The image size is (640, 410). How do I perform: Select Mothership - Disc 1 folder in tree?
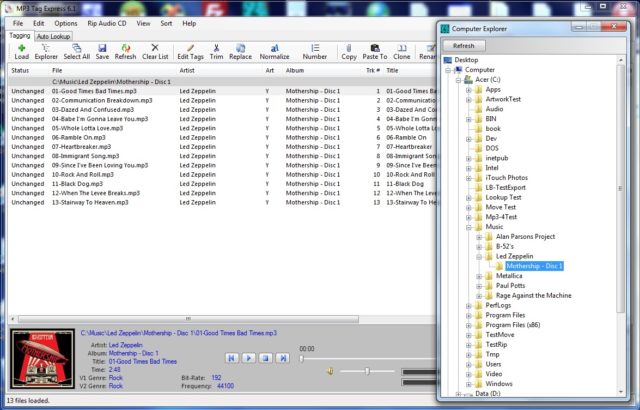pos(534,266)
